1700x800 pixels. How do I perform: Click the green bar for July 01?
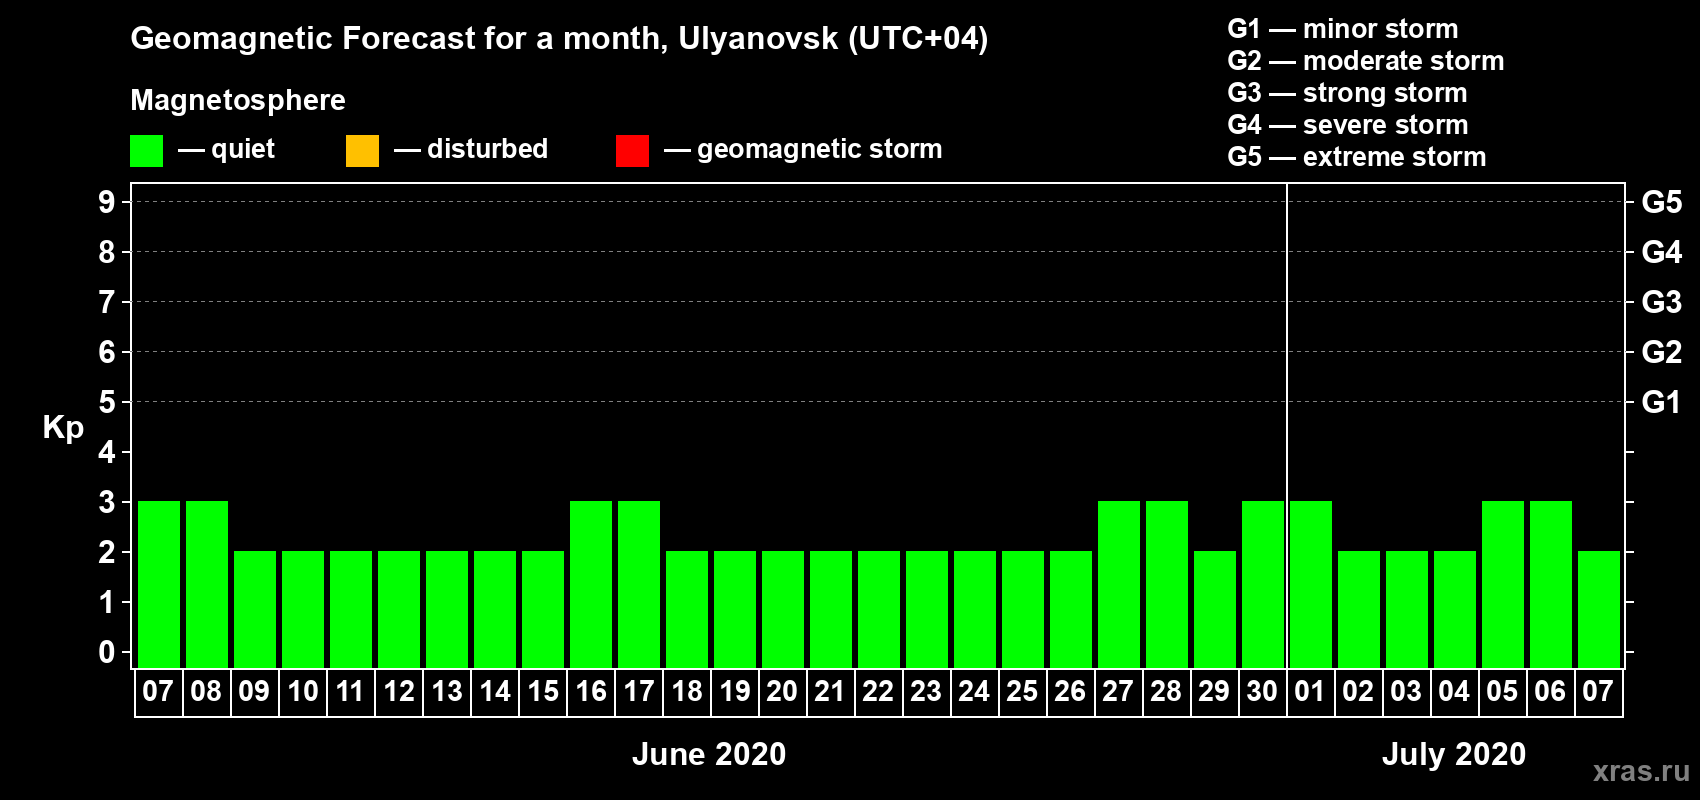click(1311, 584)
